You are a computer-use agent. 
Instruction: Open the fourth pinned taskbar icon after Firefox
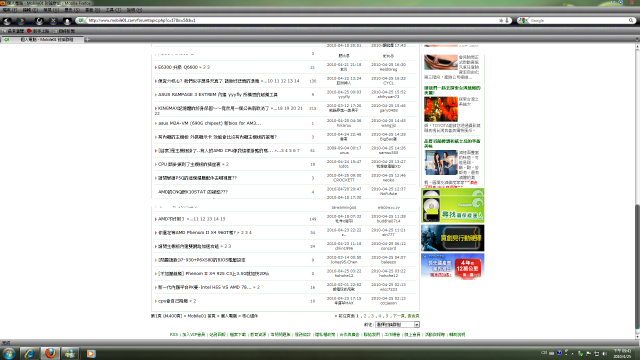pyautogui.click(x=70, y=353)
